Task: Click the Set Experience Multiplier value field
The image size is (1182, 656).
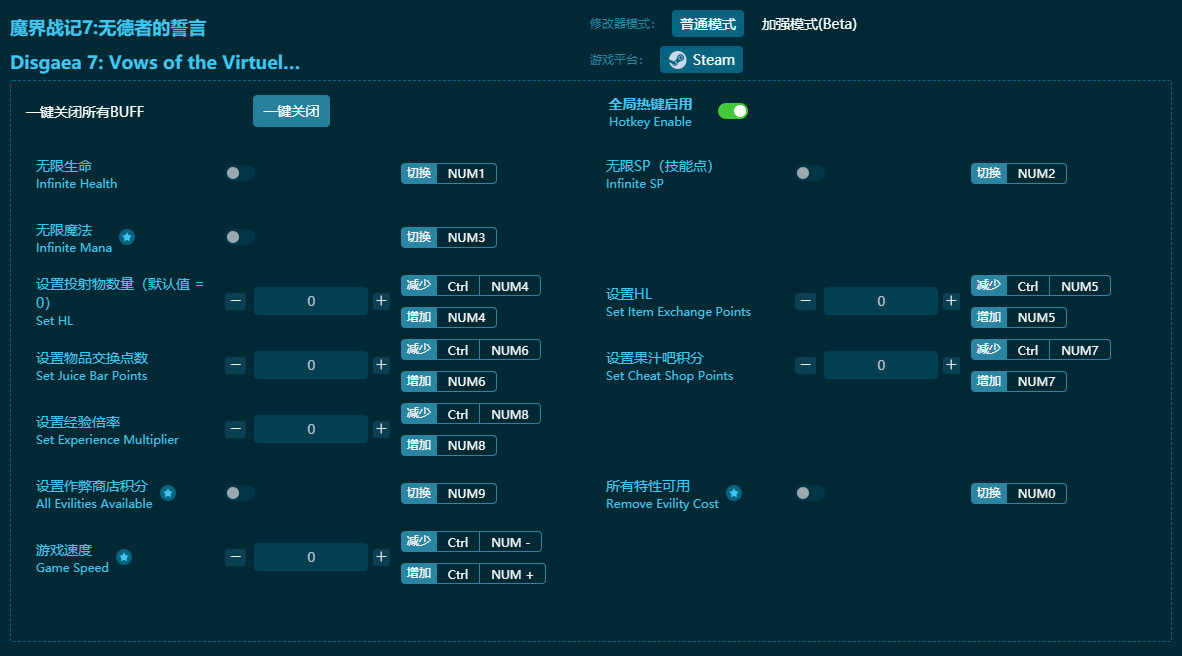Action: (311, 429)
